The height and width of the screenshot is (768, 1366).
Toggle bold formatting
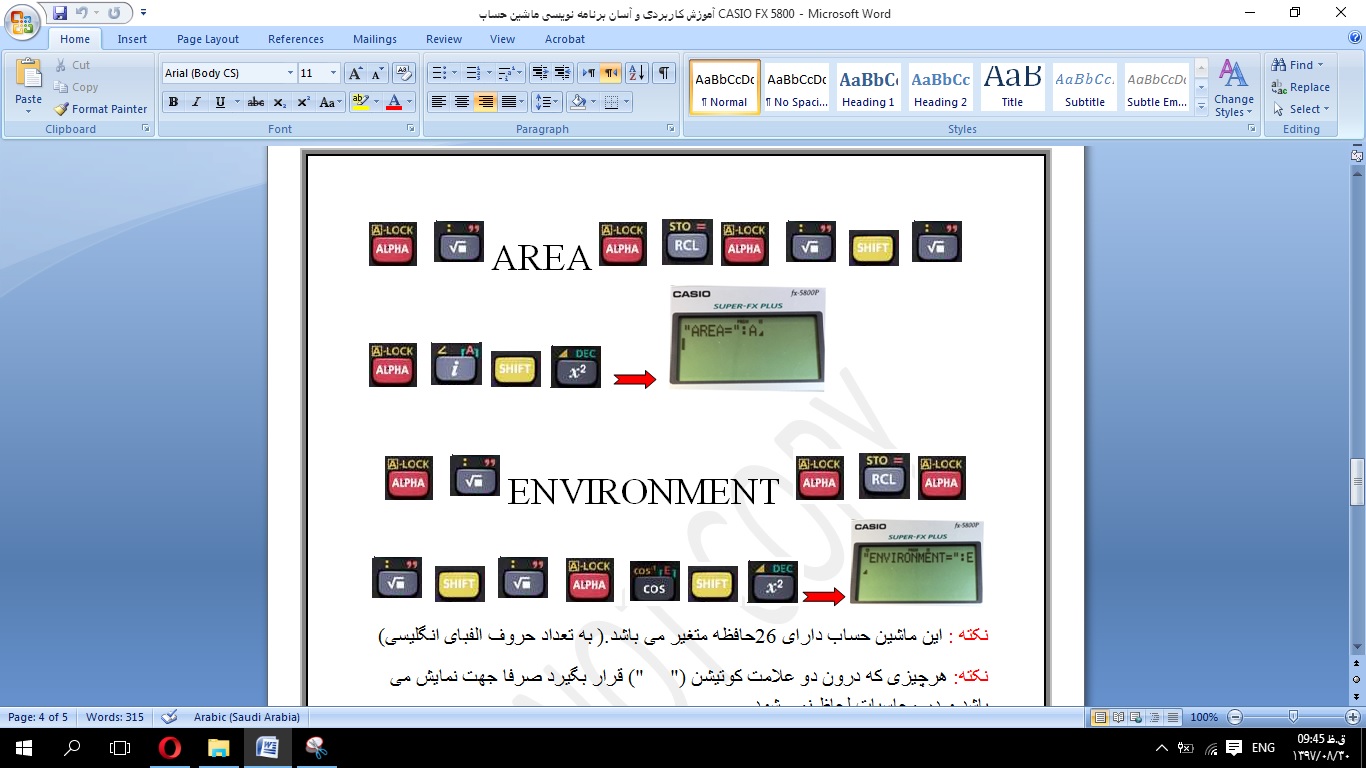[x=173, y=102]
